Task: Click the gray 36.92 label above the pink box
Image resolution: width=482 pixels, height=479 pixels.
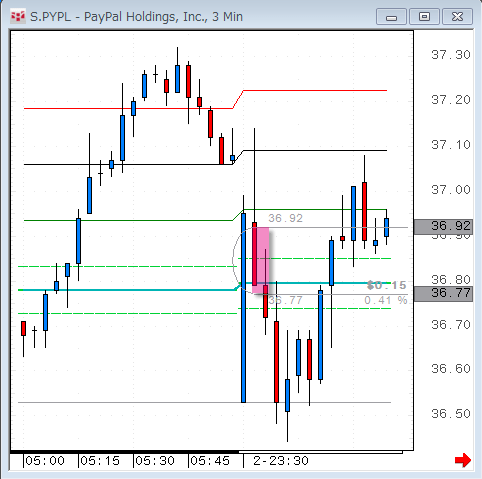Action: click(x=286, y=218)
